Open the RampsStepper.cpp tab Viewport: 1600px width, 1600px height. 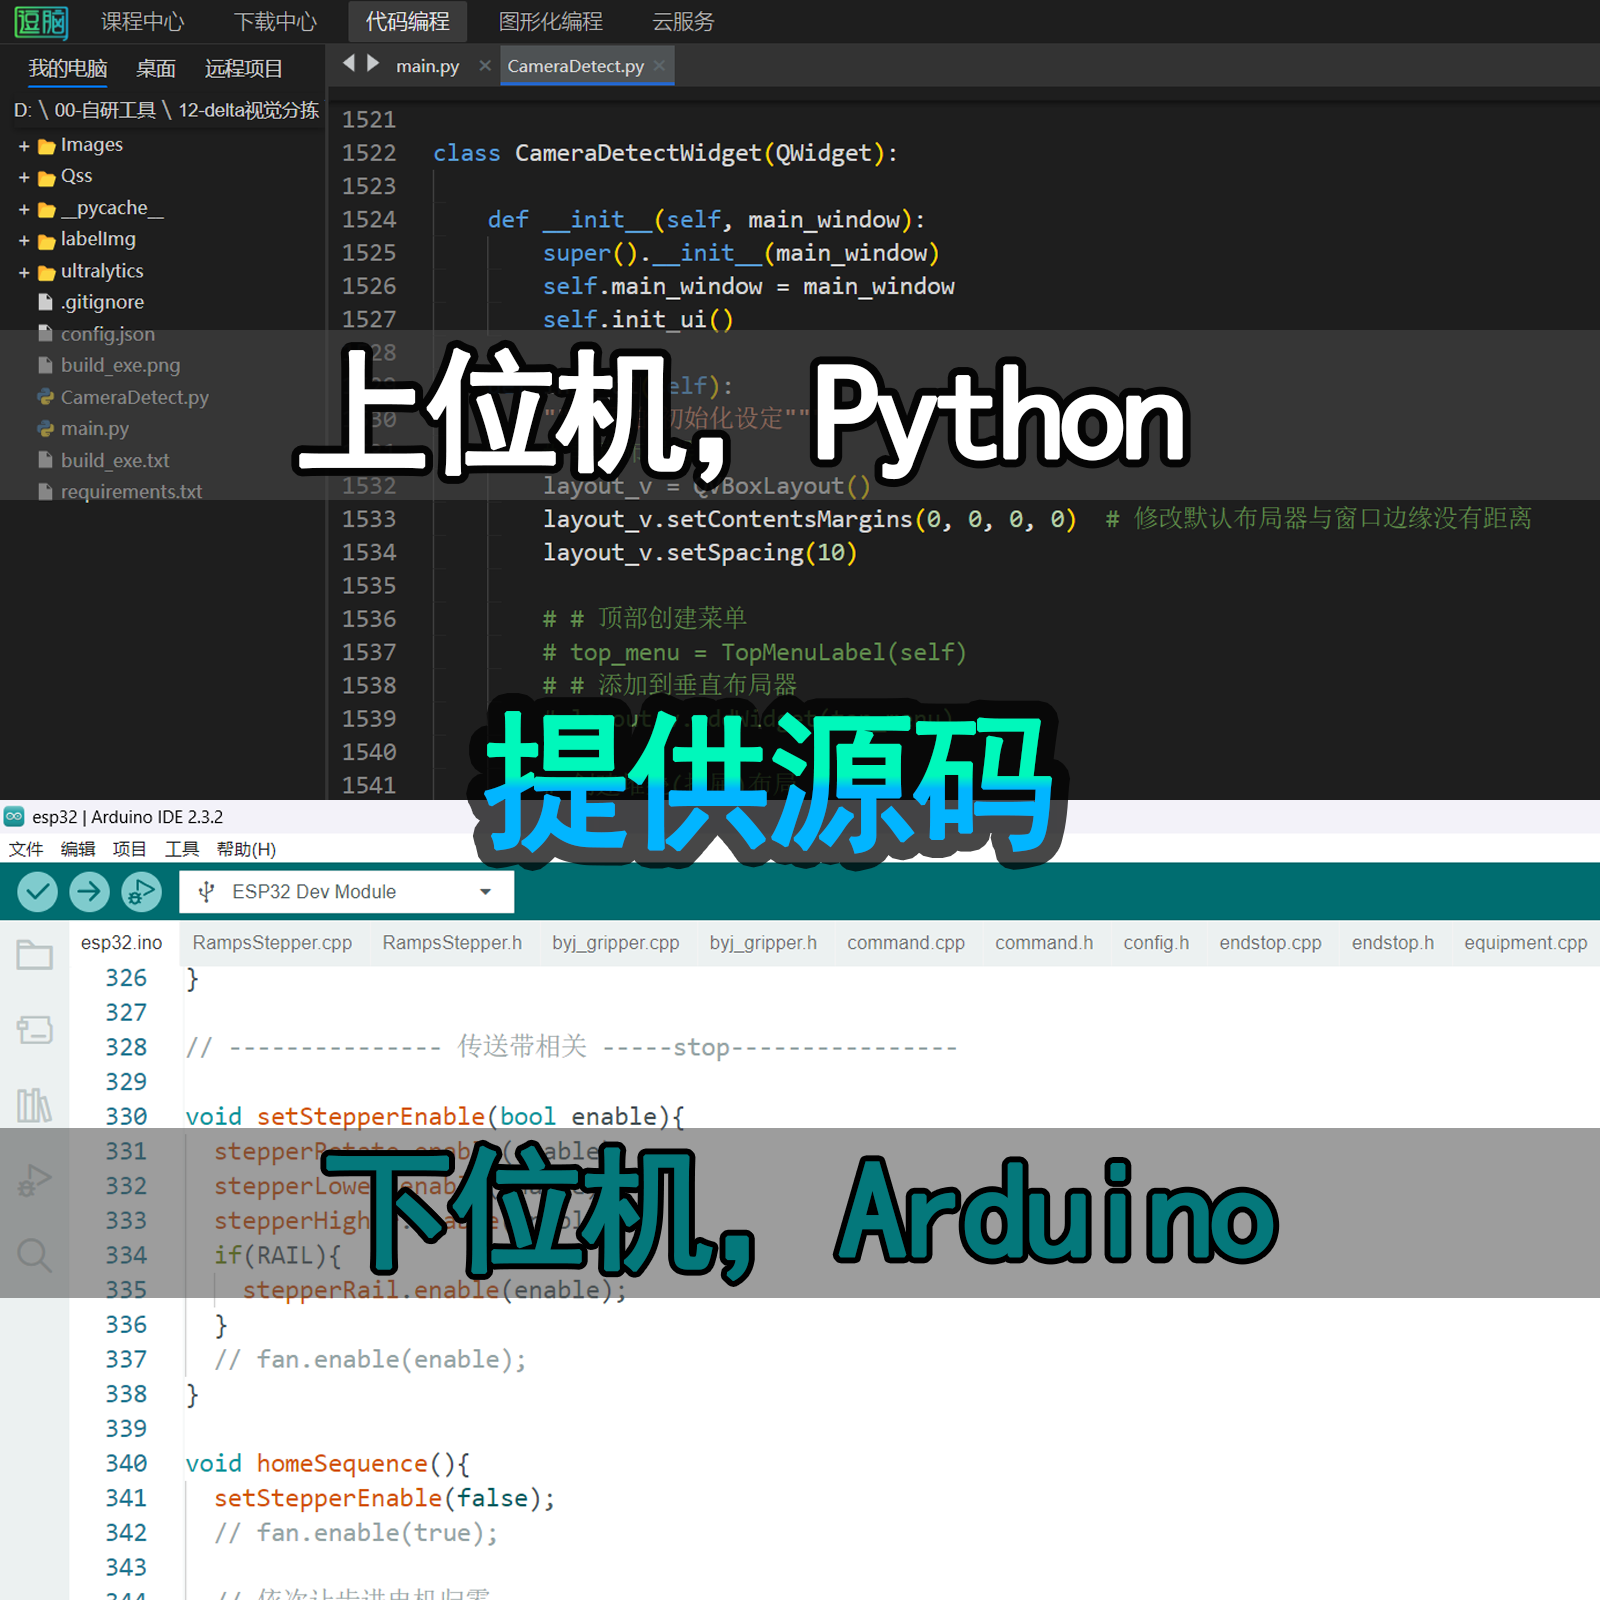pos(272,943)
